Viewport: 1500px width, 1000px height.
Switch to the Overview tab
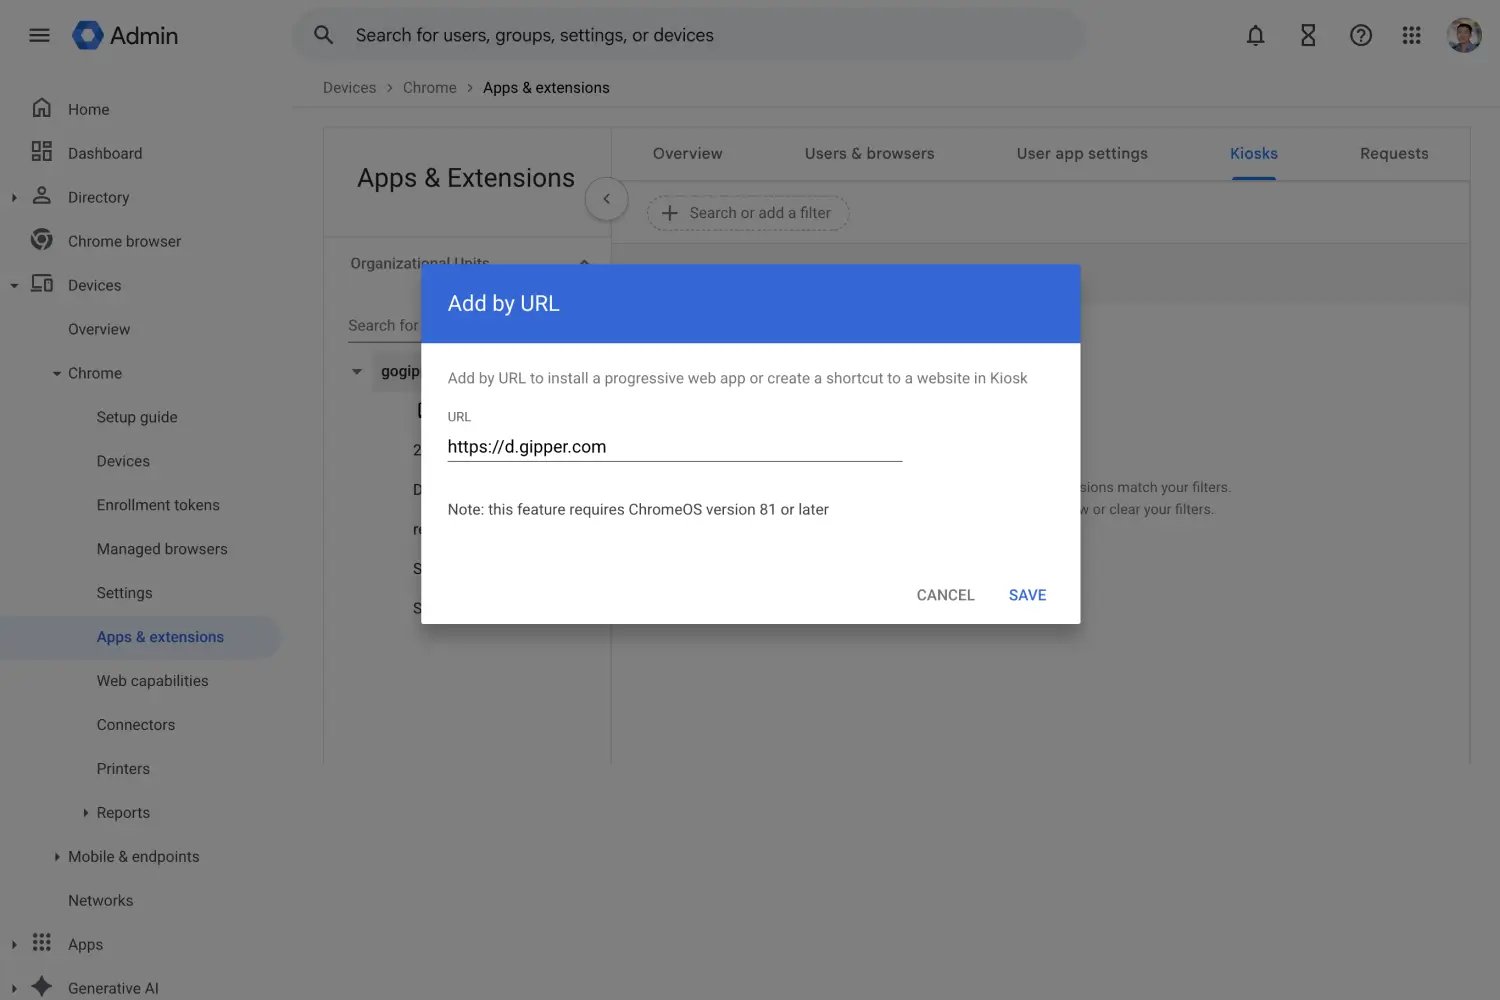(687, 153)
